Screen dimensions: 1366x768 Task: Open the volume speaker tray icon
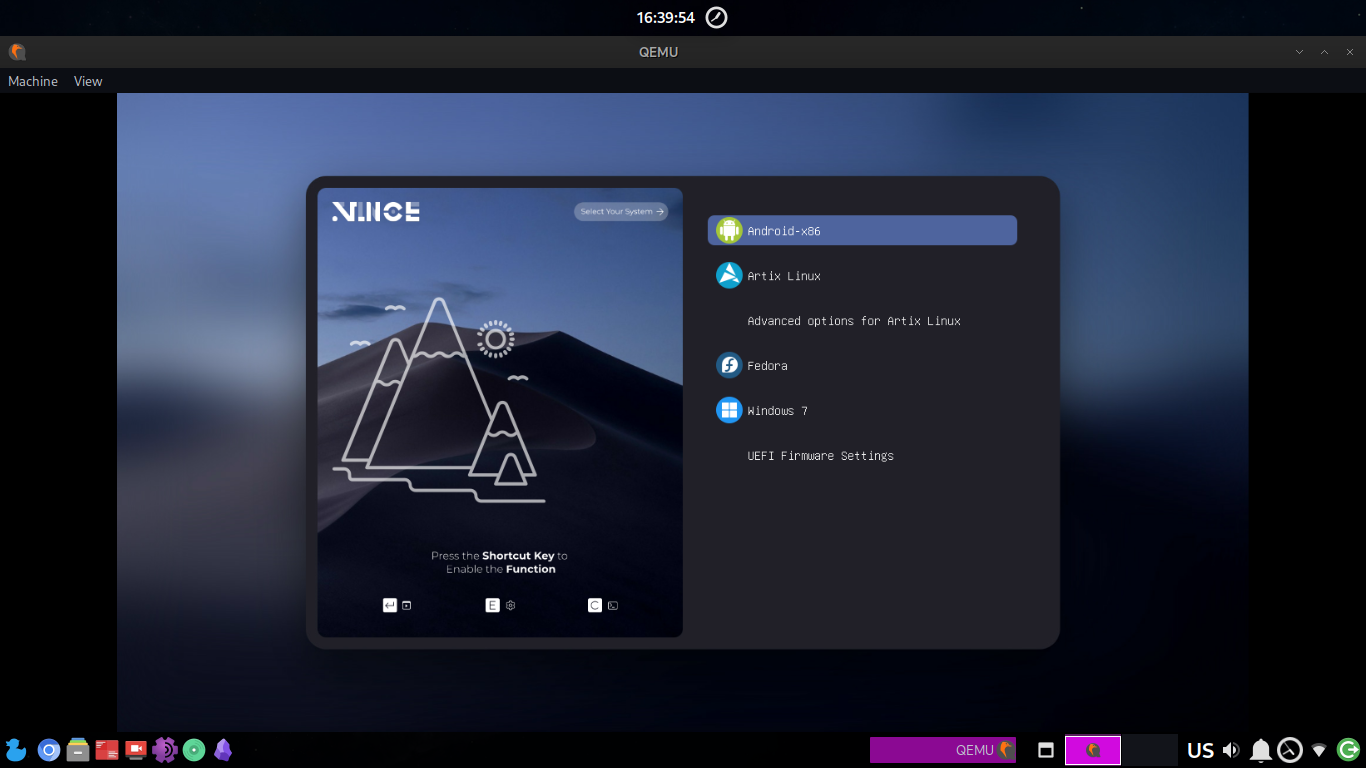click(x=1231, y=750)
